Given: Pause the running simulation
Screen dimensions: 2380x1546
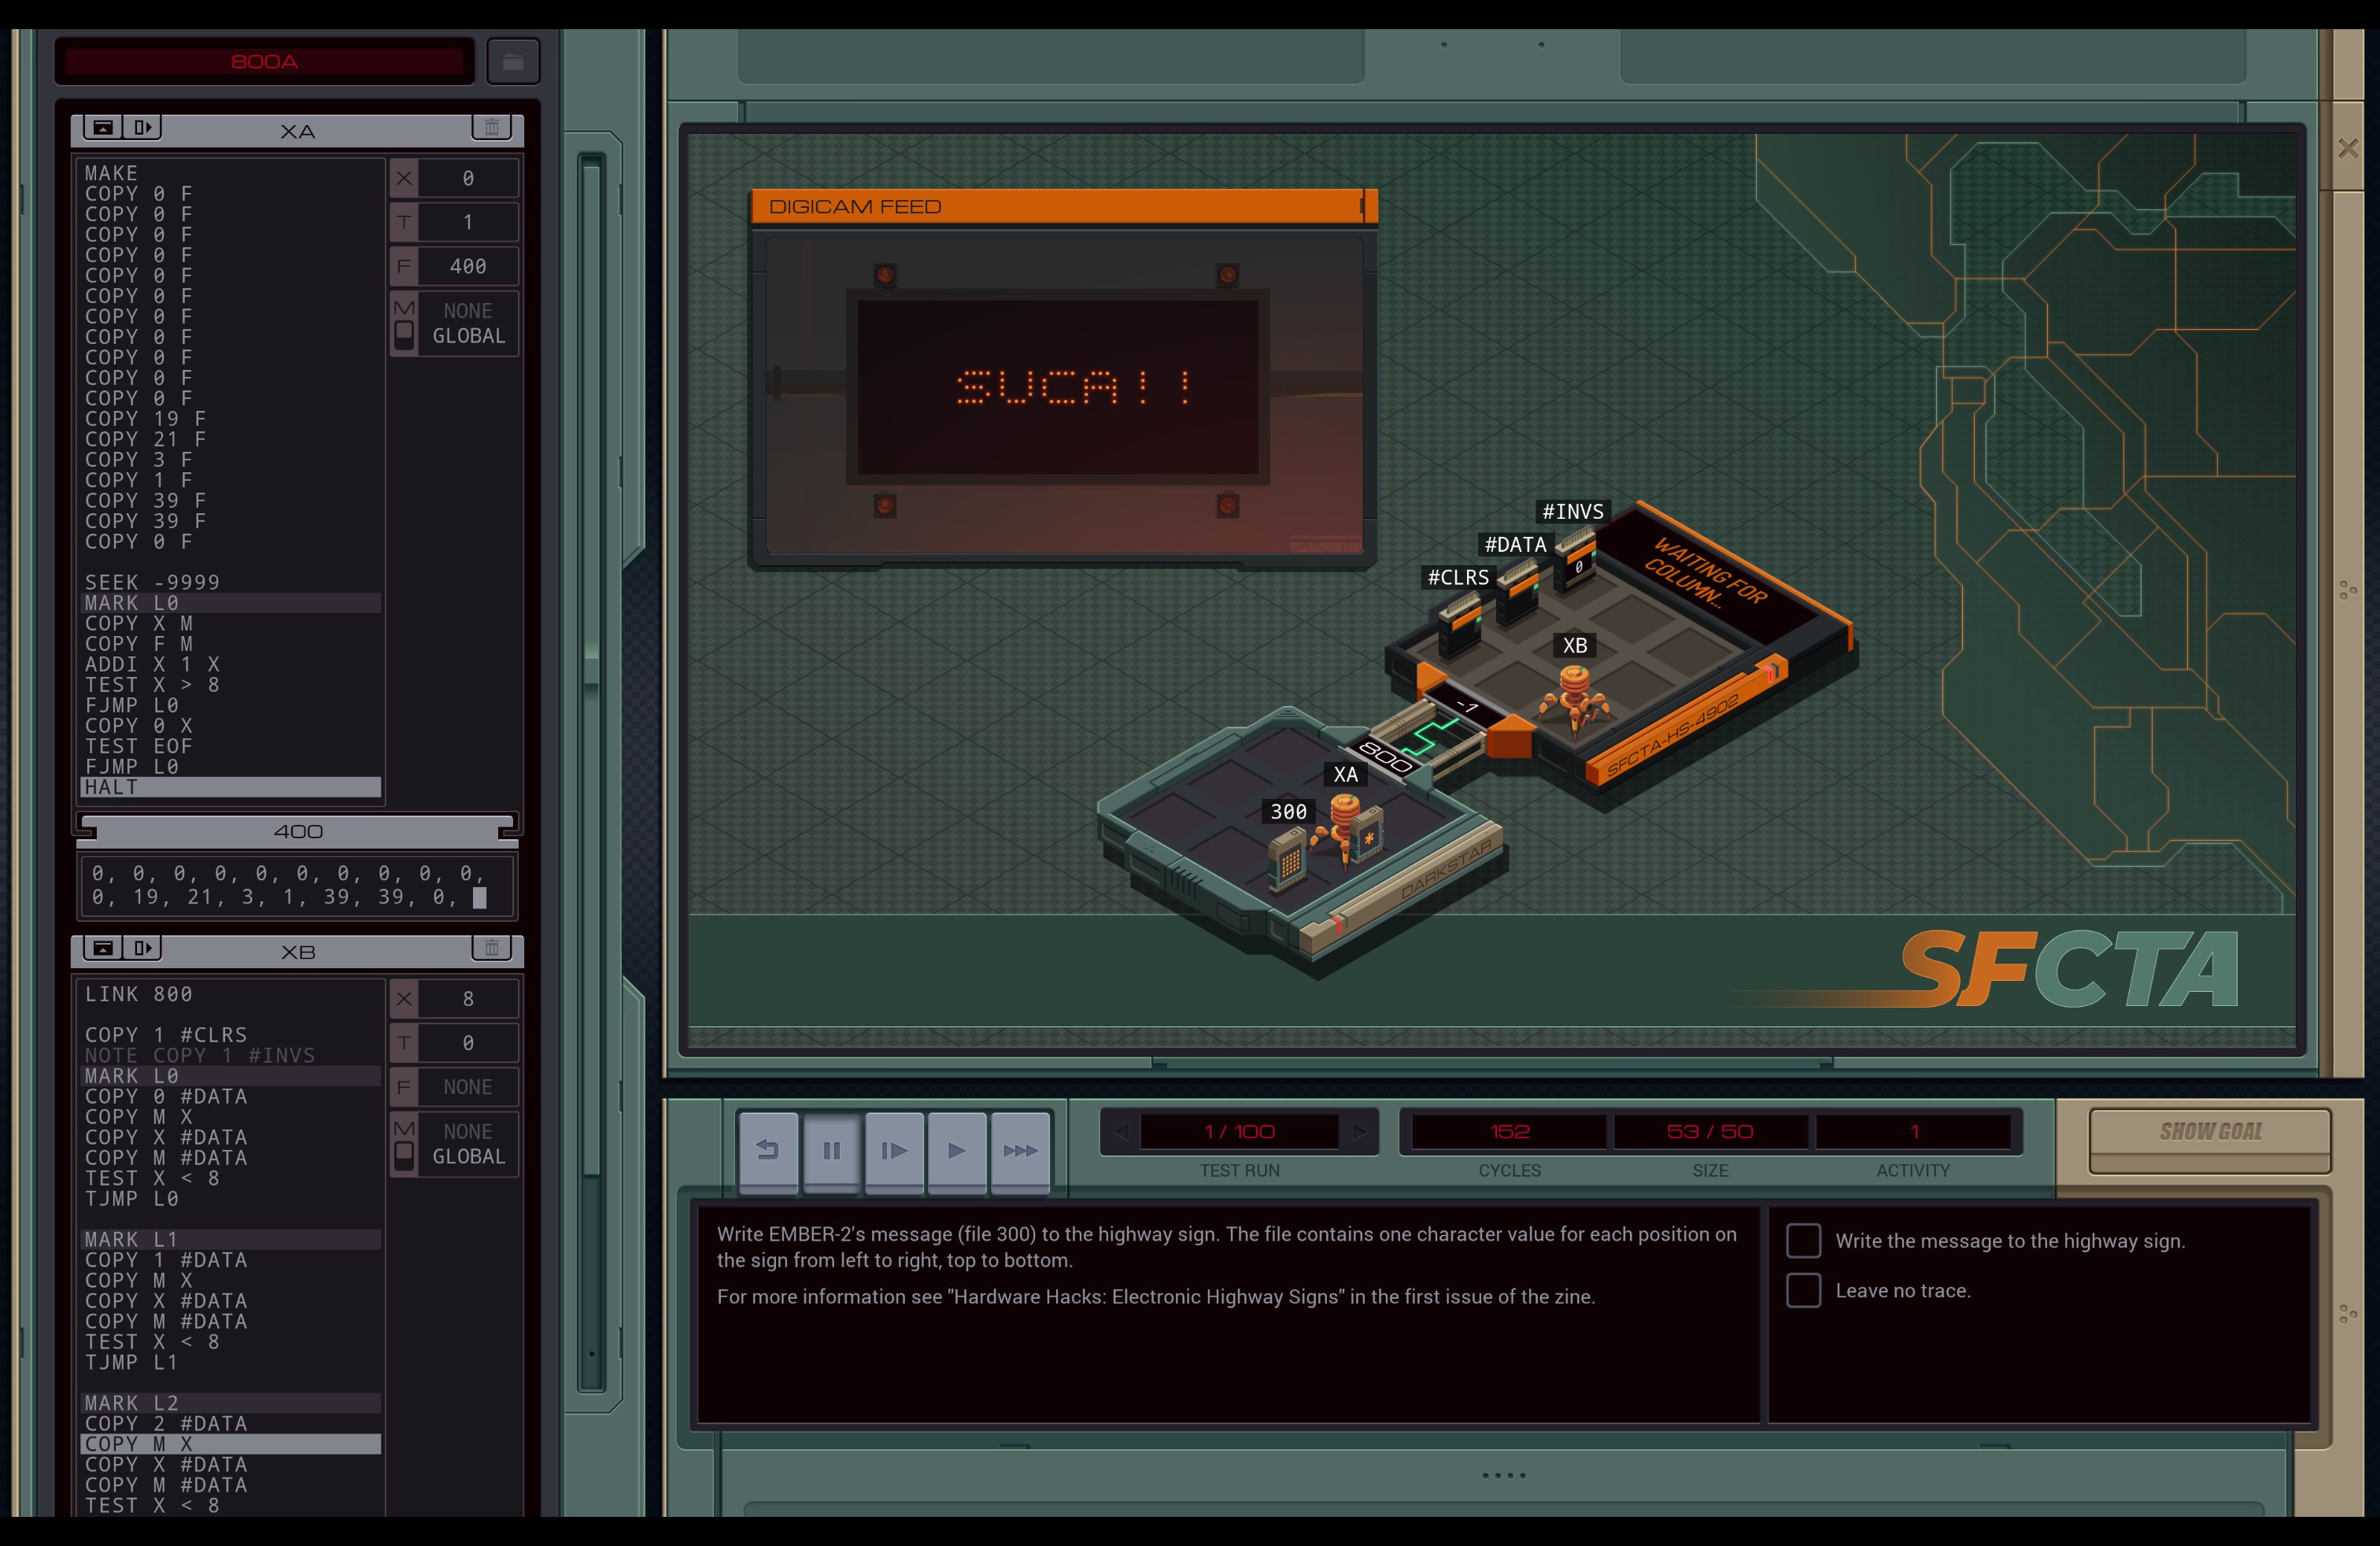Looking at the screenshot, I should pyautogui.click(x=831, y=1150).
